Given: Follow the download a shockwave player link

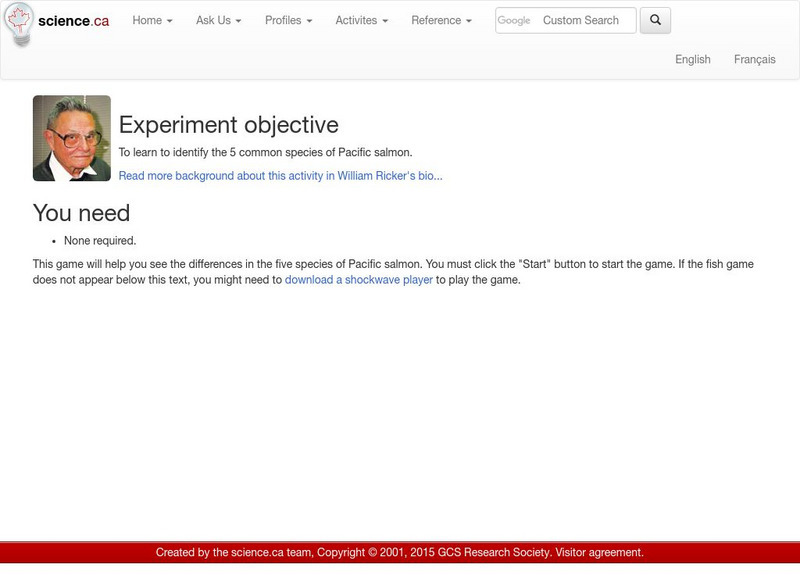Looking at the screenshot, I should [358, 280].
